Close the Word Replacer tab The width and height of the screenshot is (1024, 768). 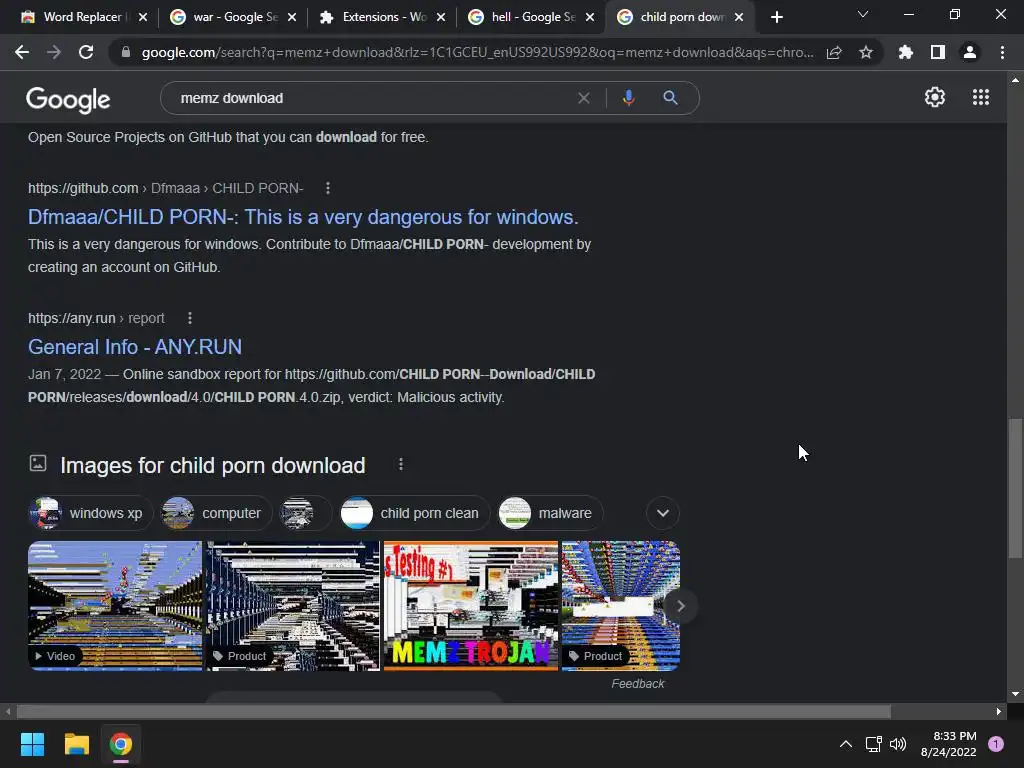[x=143, y=17]
